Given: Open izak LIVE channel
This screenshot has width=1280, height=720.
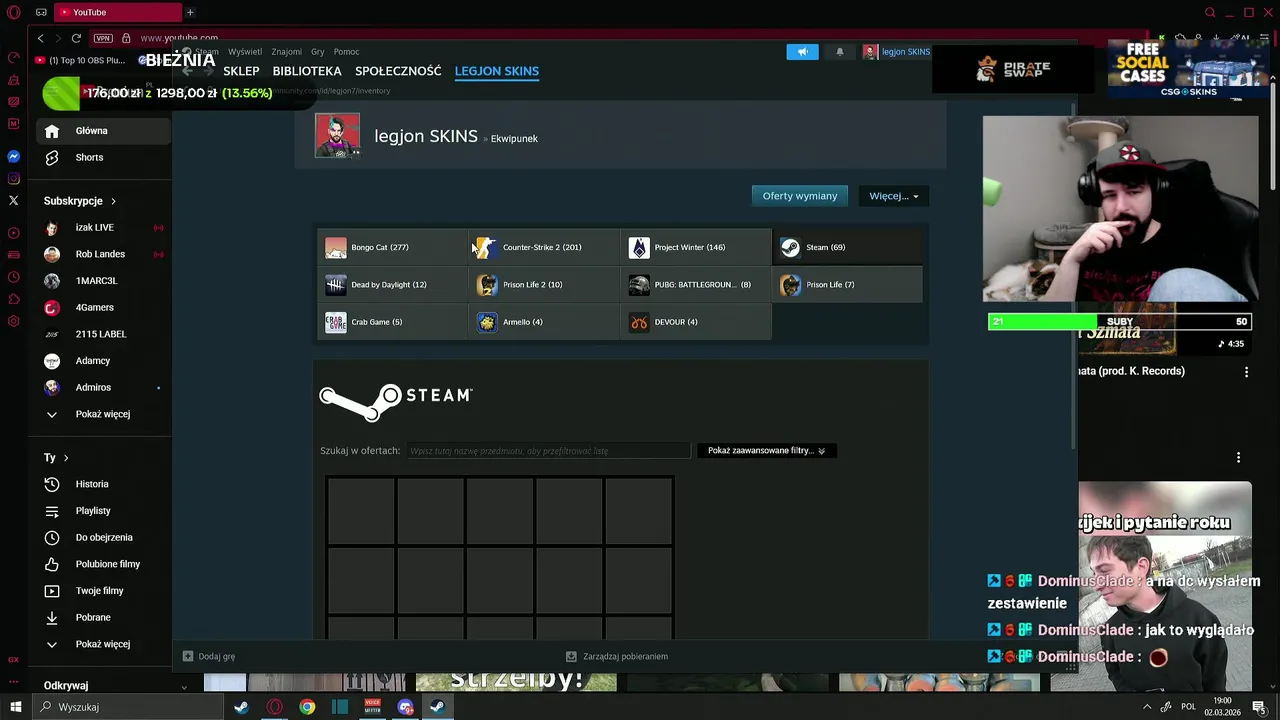Looking at the screenshot, I should click(102, 228).
